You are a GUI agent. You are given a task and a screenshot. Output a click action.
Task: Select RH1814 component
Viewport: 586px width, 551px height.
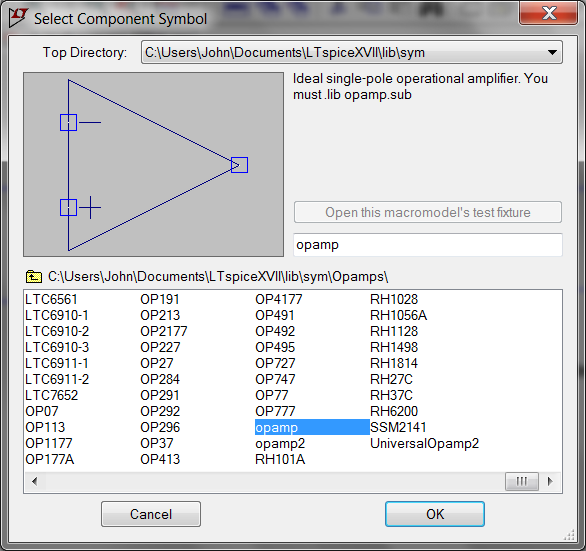(x=394, y=363)
